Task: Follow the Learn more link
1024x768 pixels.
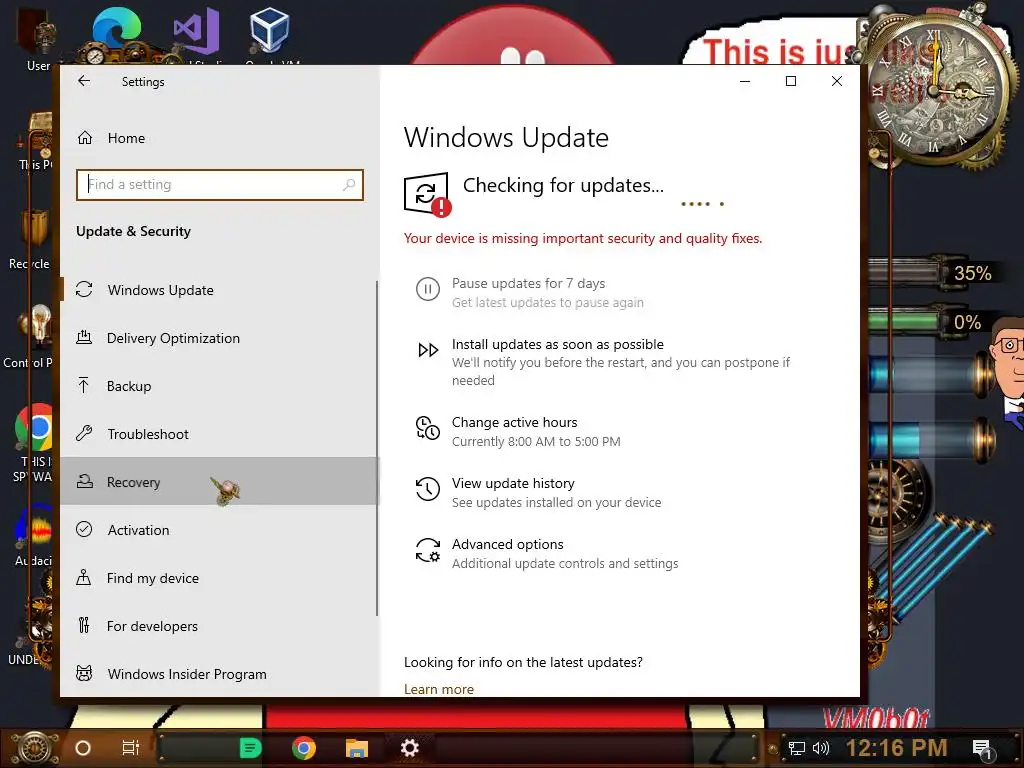Action: tap(439, 689)
